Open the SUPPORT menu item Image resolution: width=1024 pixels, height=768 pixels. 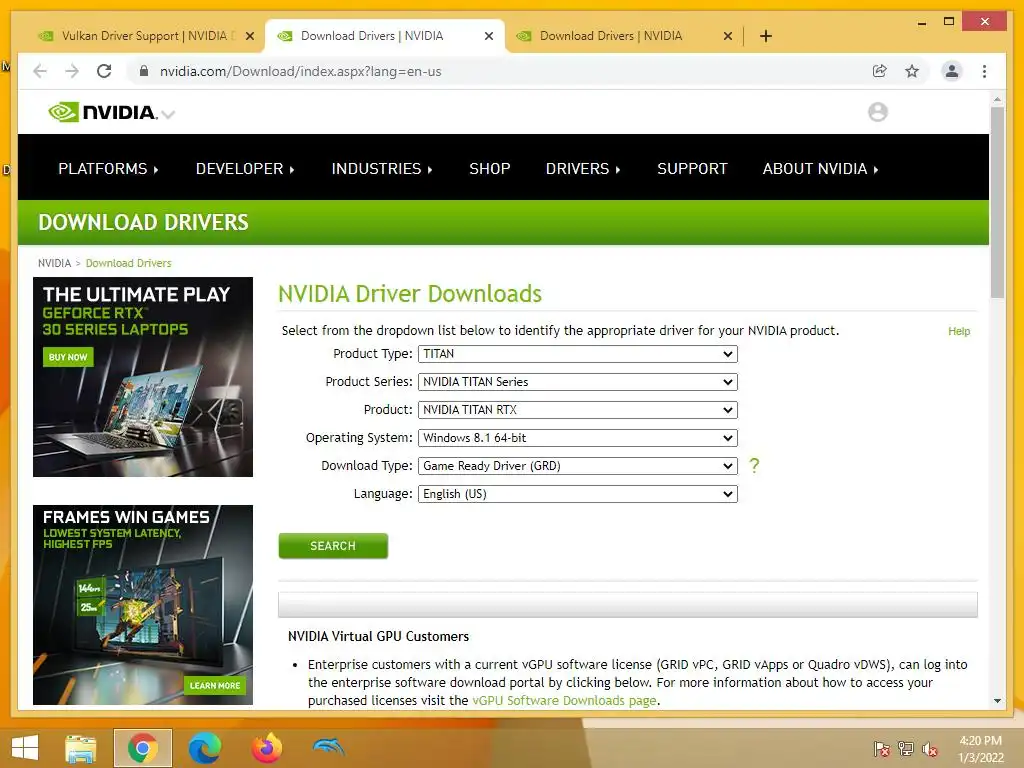692,168
